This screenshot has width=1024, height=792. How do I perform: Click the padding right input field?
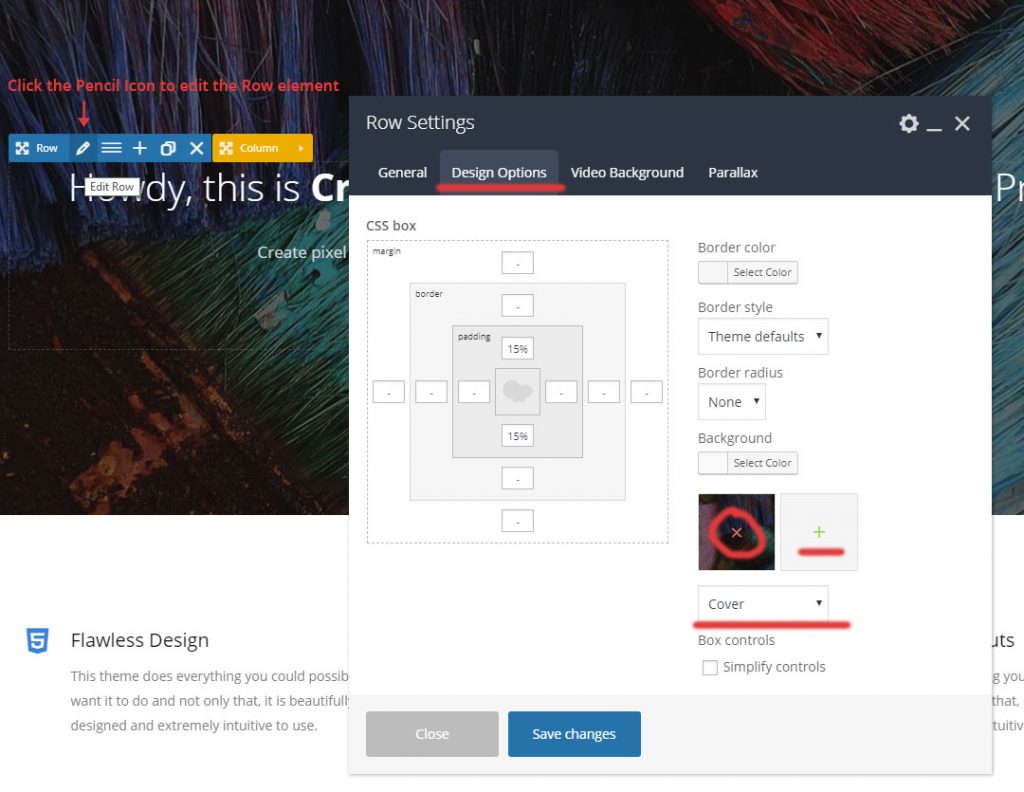point(561,392)
